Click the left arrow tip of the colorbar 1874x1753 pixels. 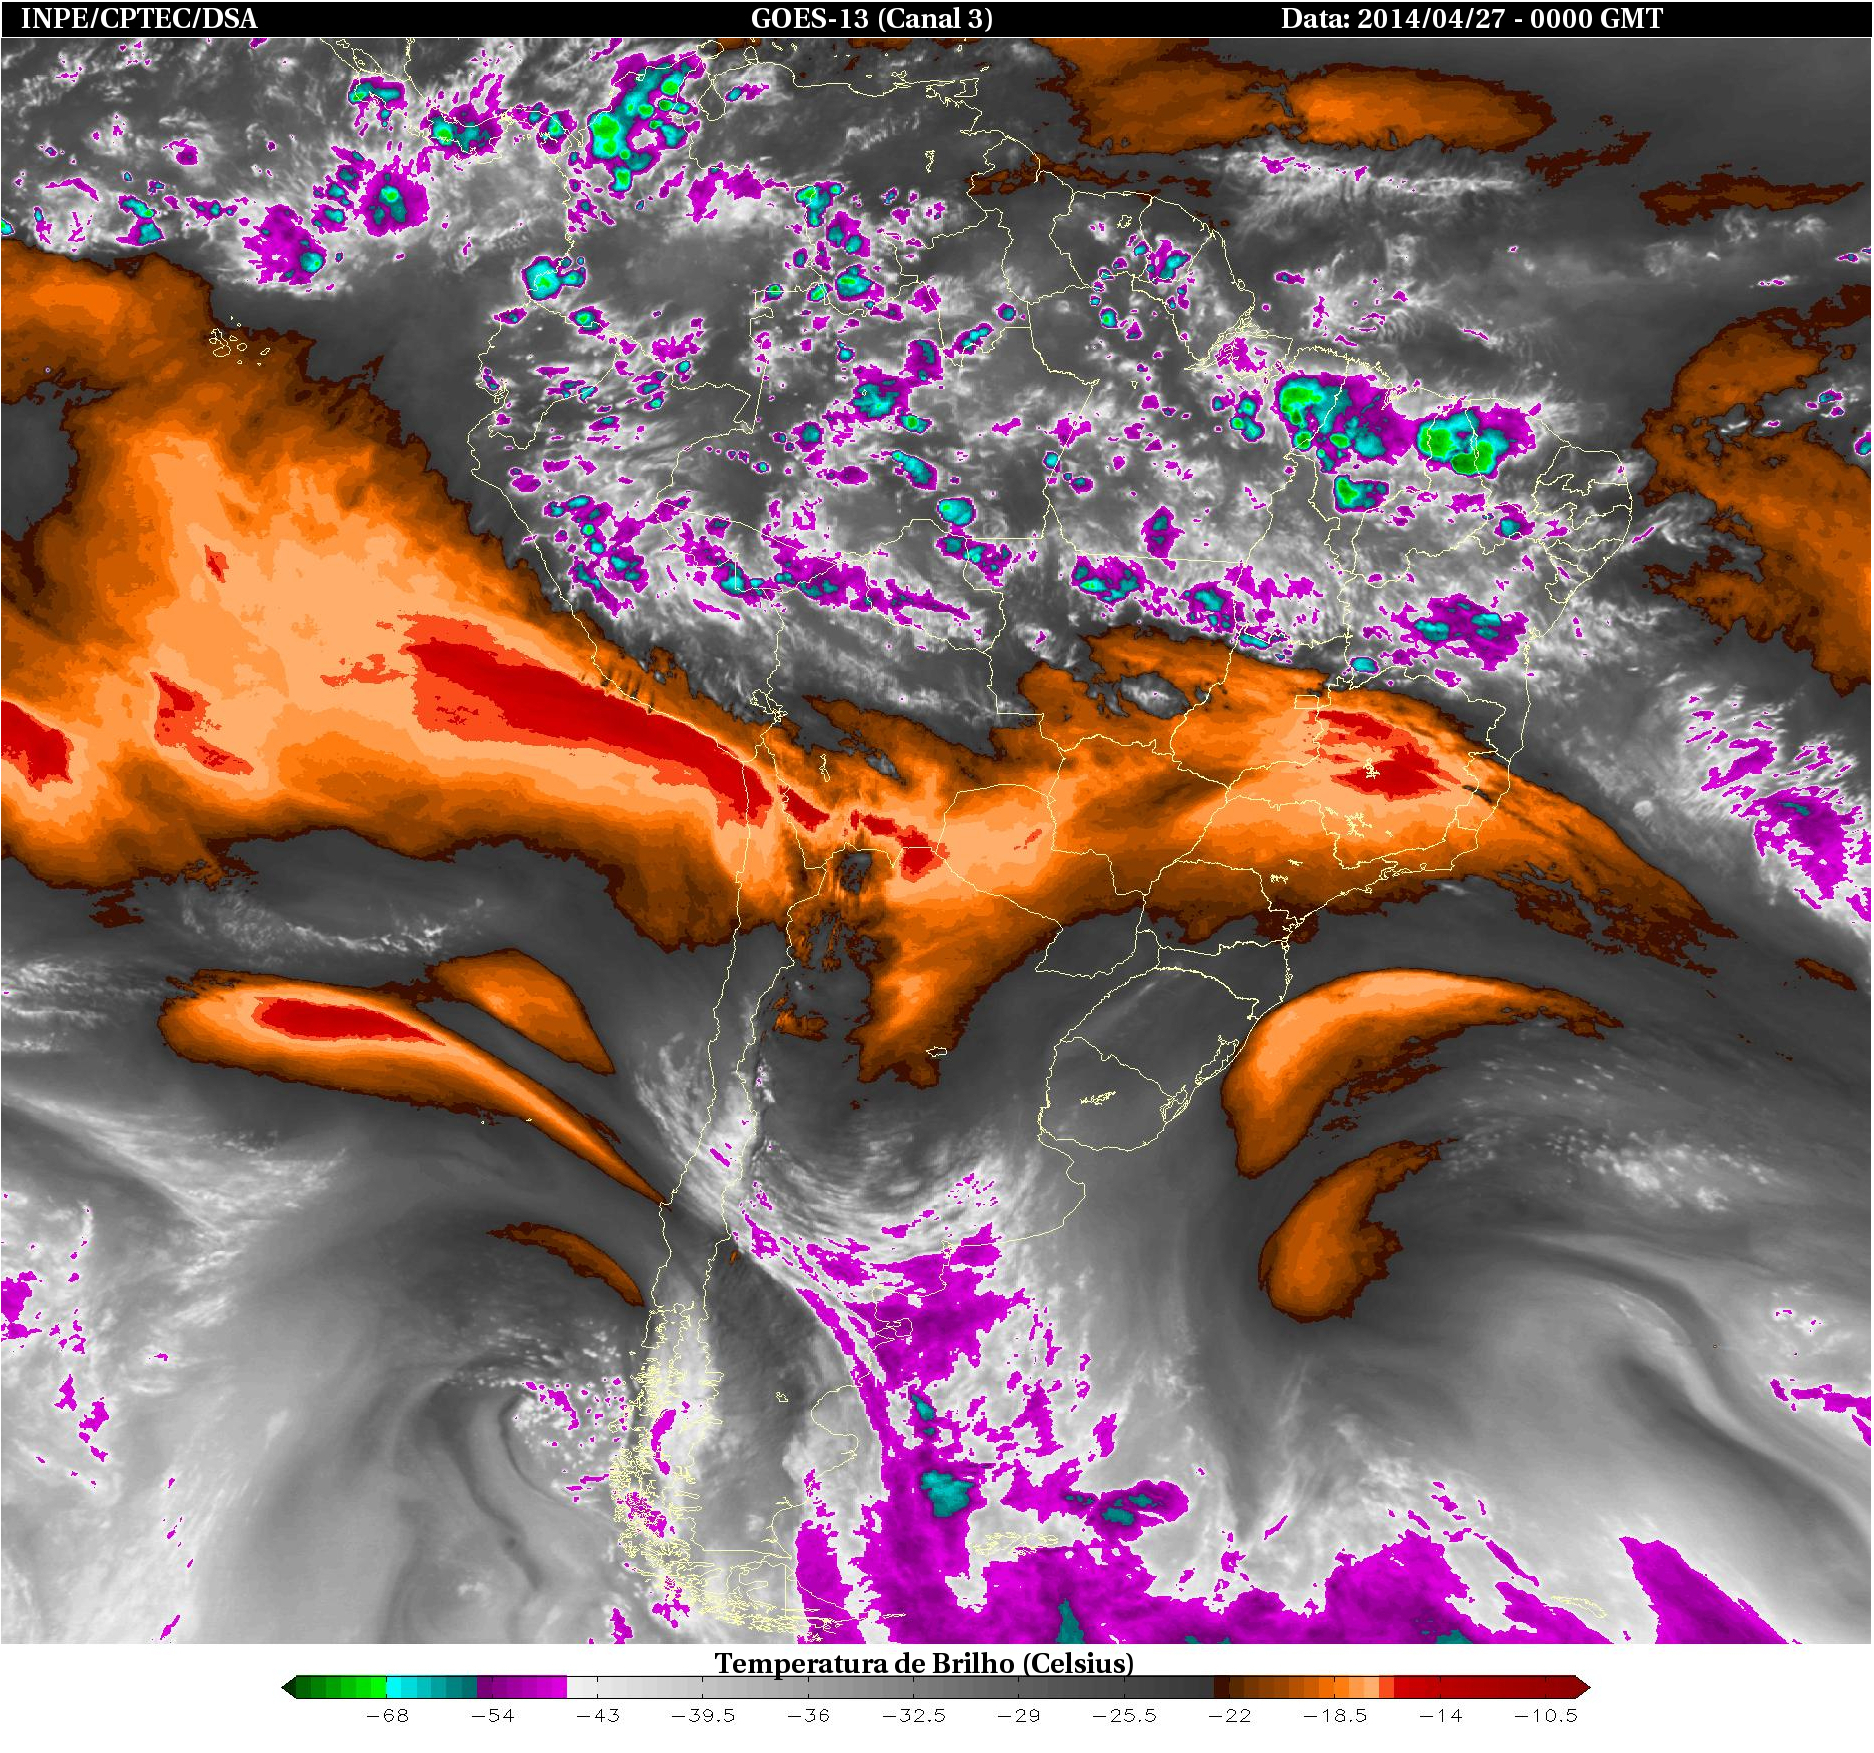[288, 1687]
